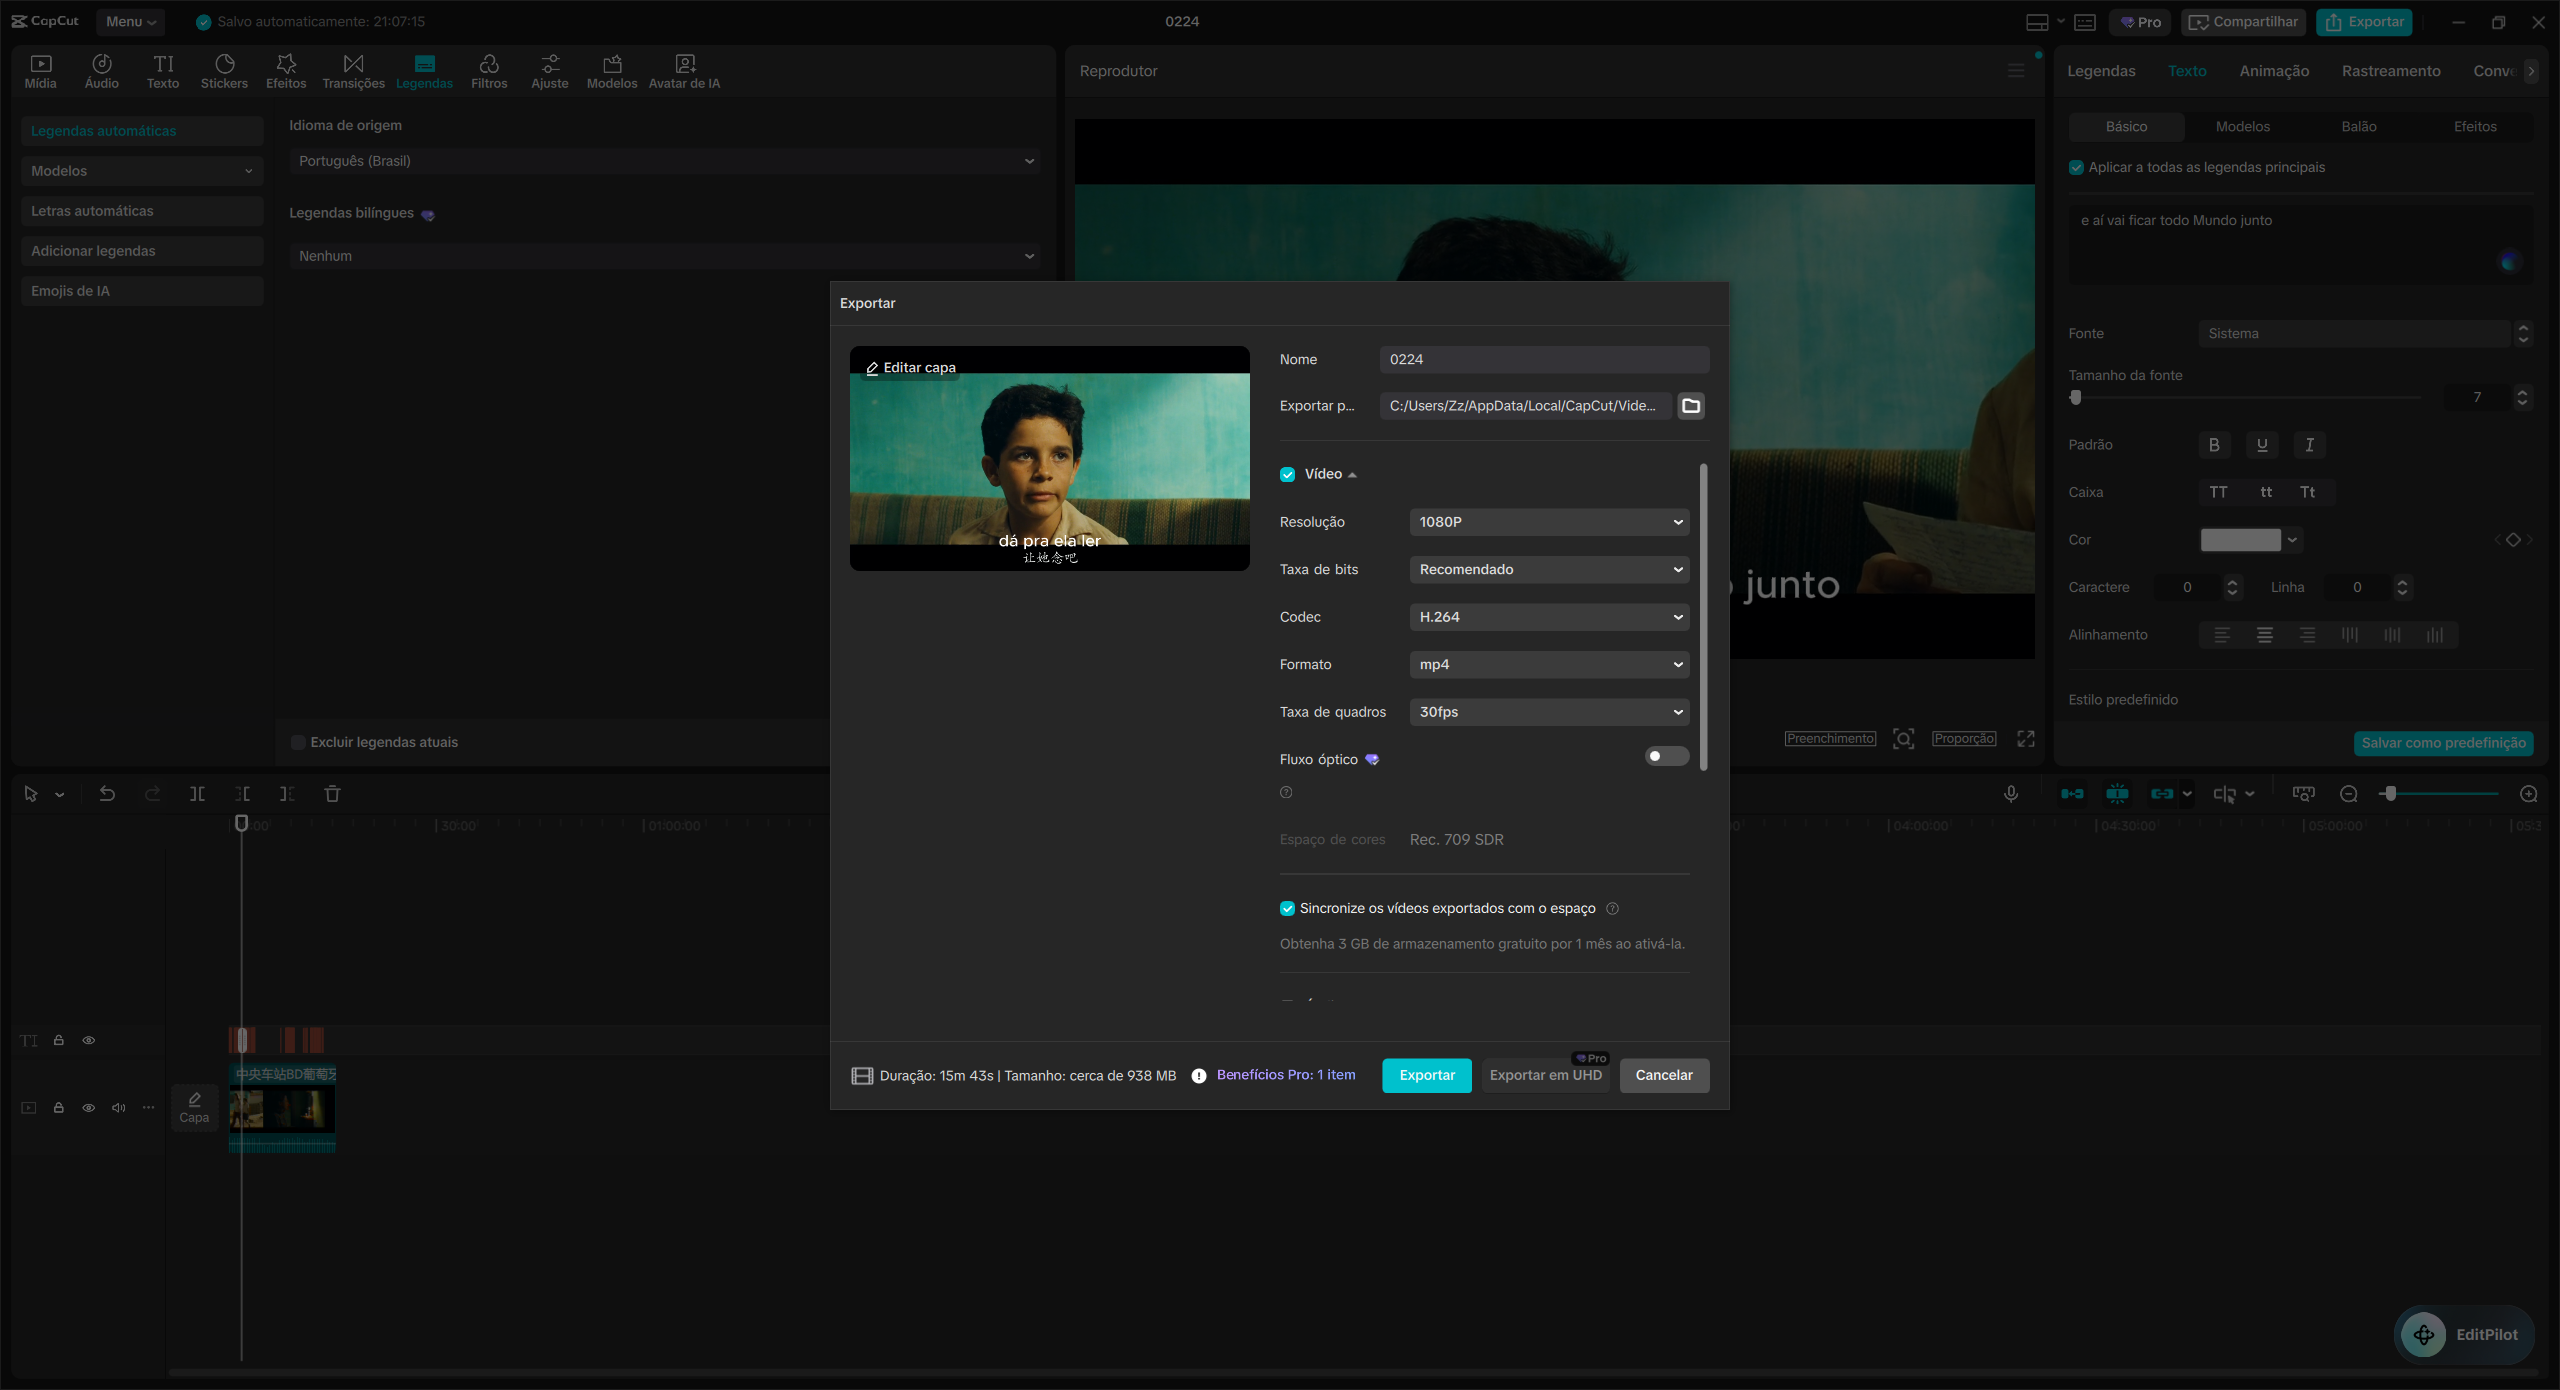Select the Mídia panel icon
Viewport: 2560px width, 1390px height.
[x=40, y=70]
